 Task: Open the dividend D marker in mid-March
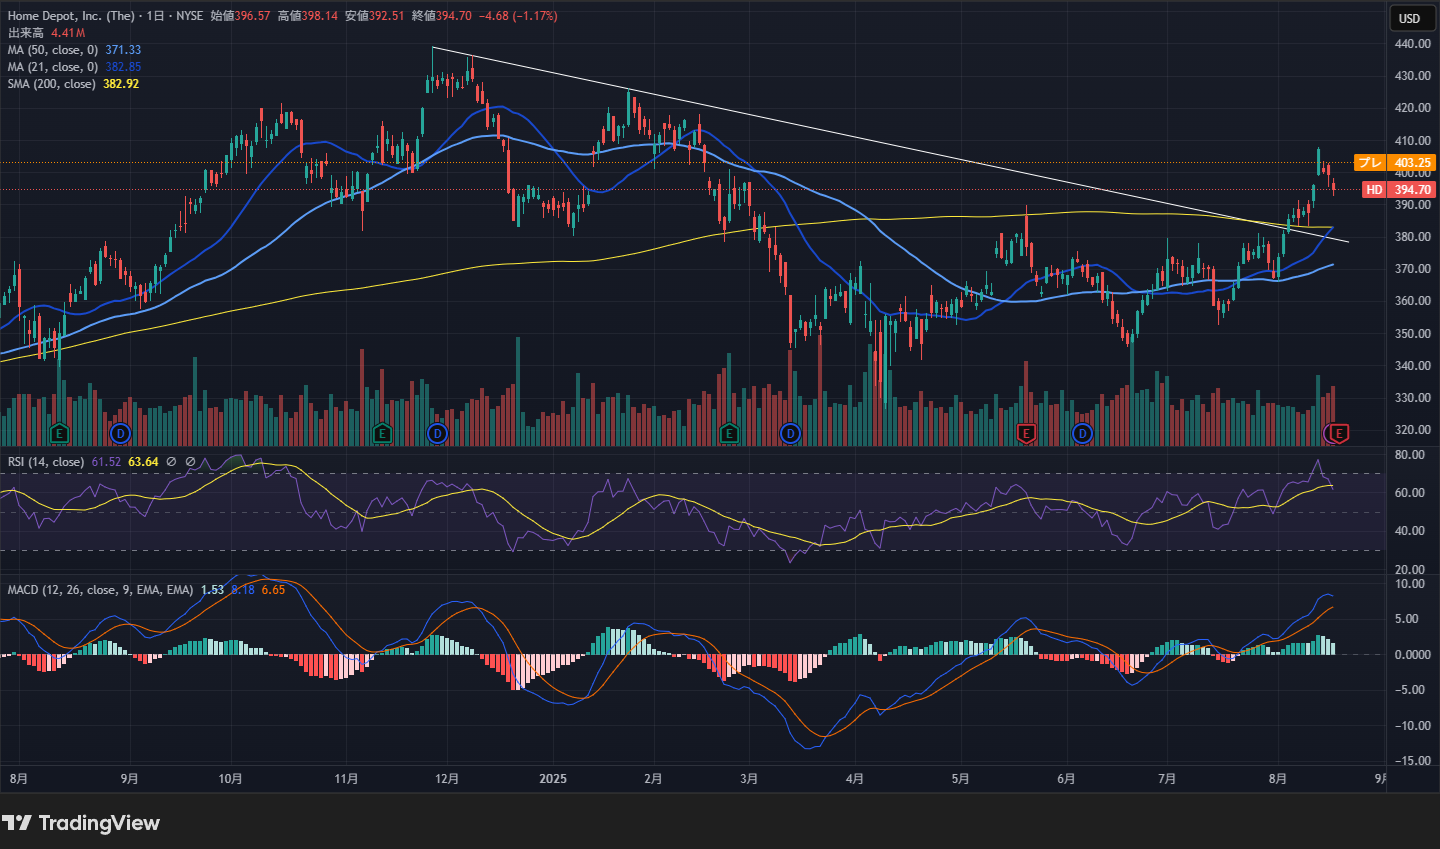[x=790, y=433]
